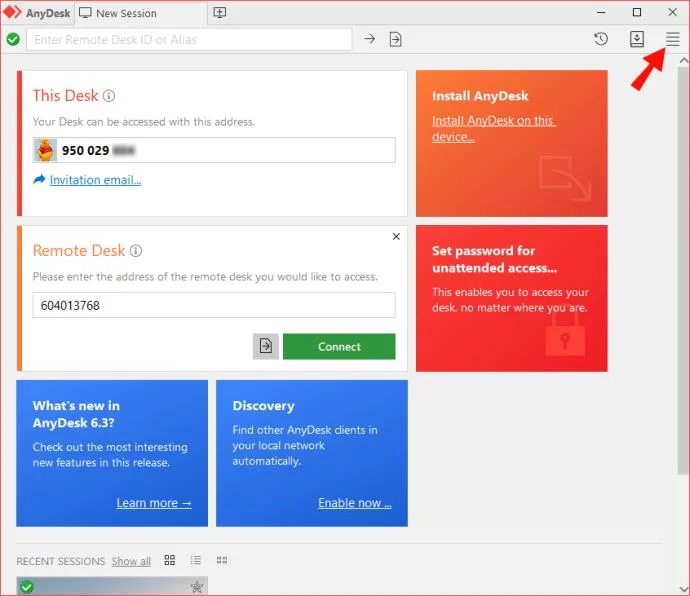Click Install AnyDesk on this device link
Viewport: 690px width, 596px height.
[493, 129]
